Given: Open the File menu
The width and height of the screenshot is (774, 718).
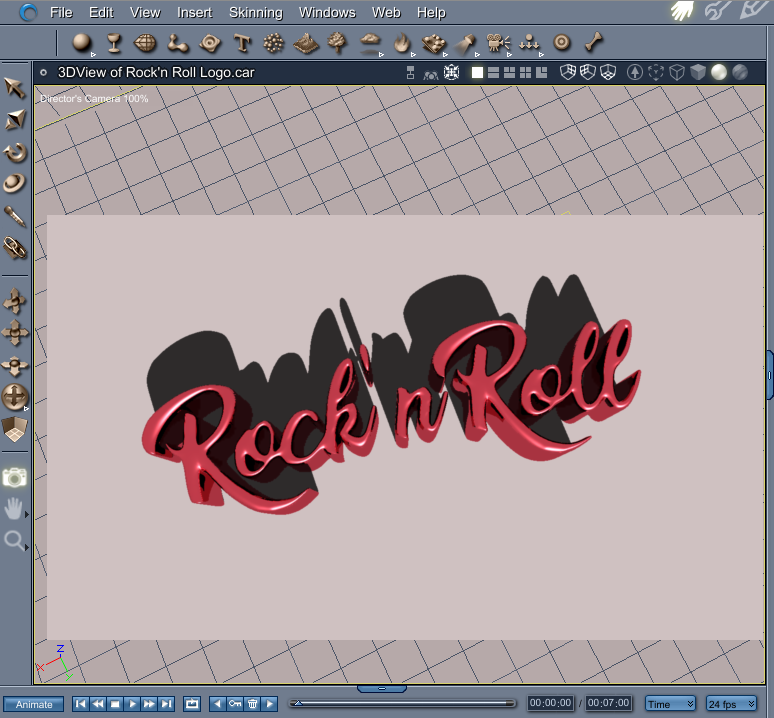Looking at the screenshot, I should click(61, 12).
